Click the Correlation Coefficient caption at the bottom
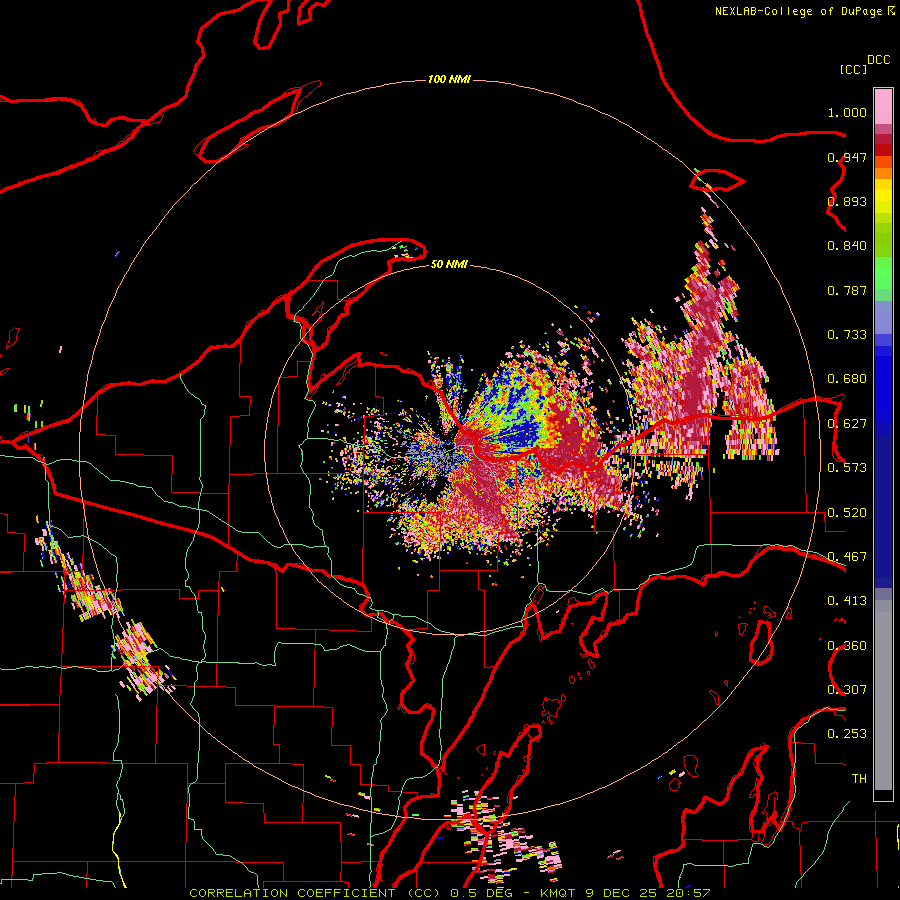Screen dimensions: 900x900 449,893
